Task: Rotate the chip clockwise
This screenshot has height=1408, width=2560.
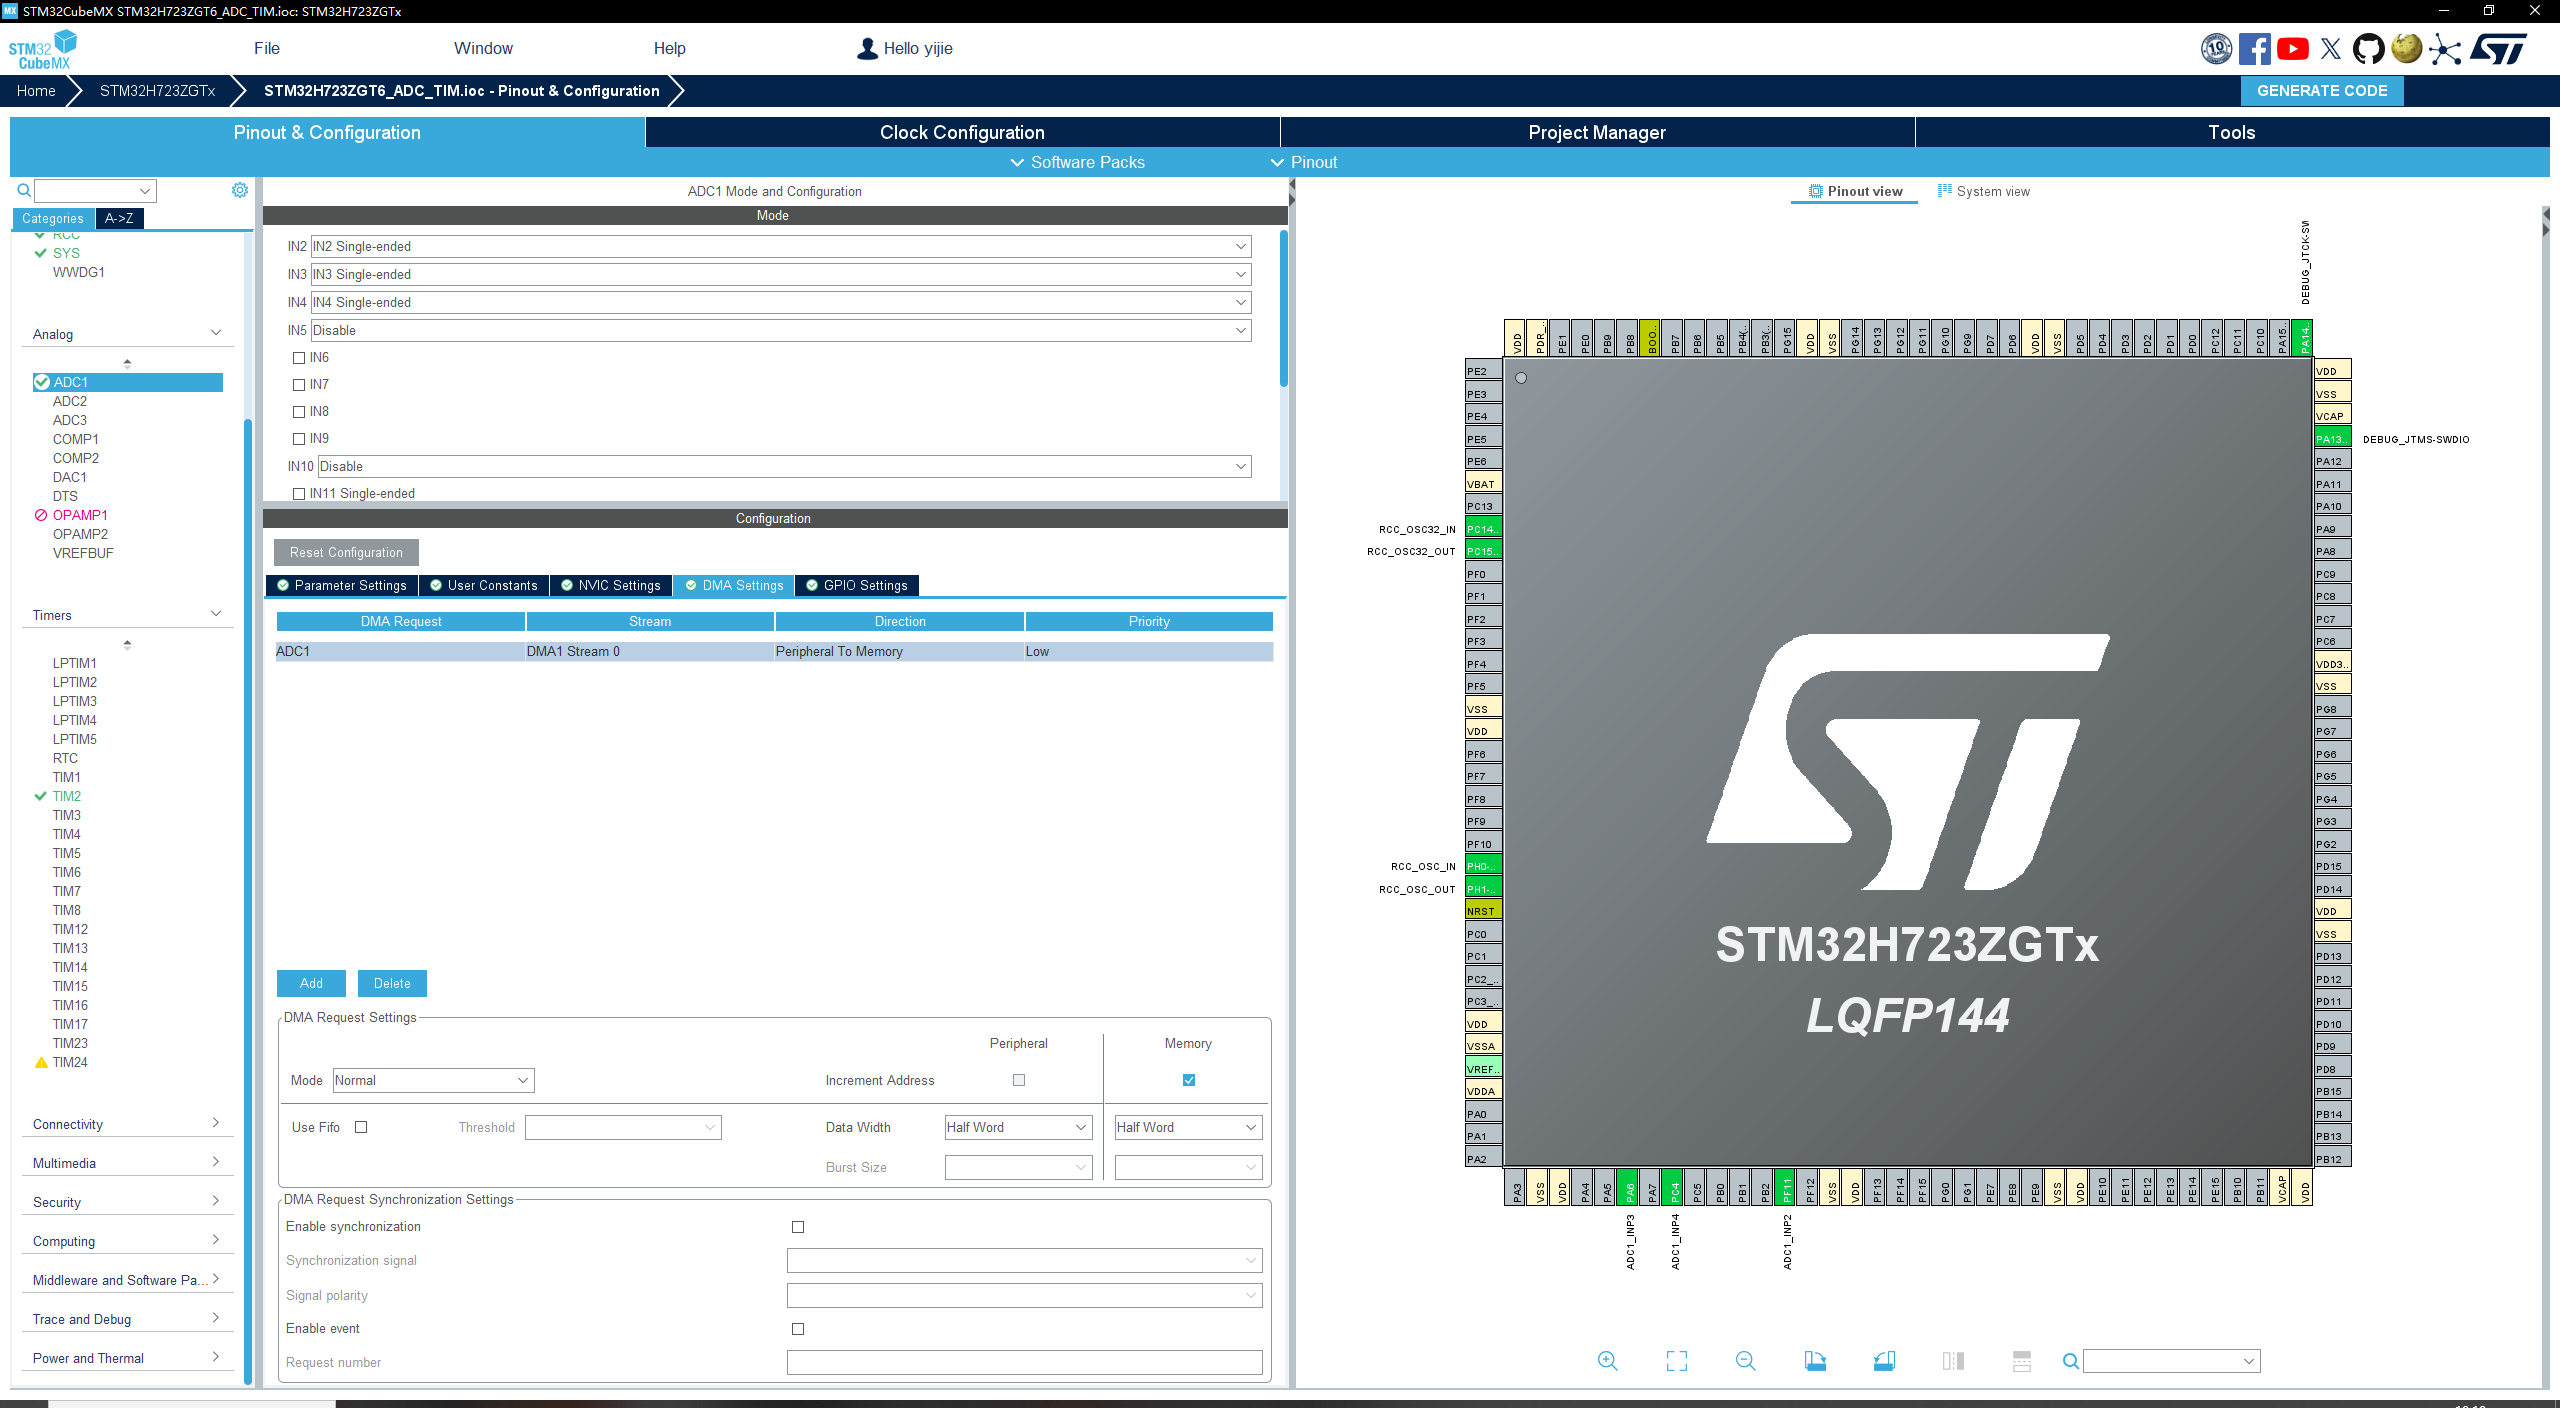Action: [x=1815, y=1361]
